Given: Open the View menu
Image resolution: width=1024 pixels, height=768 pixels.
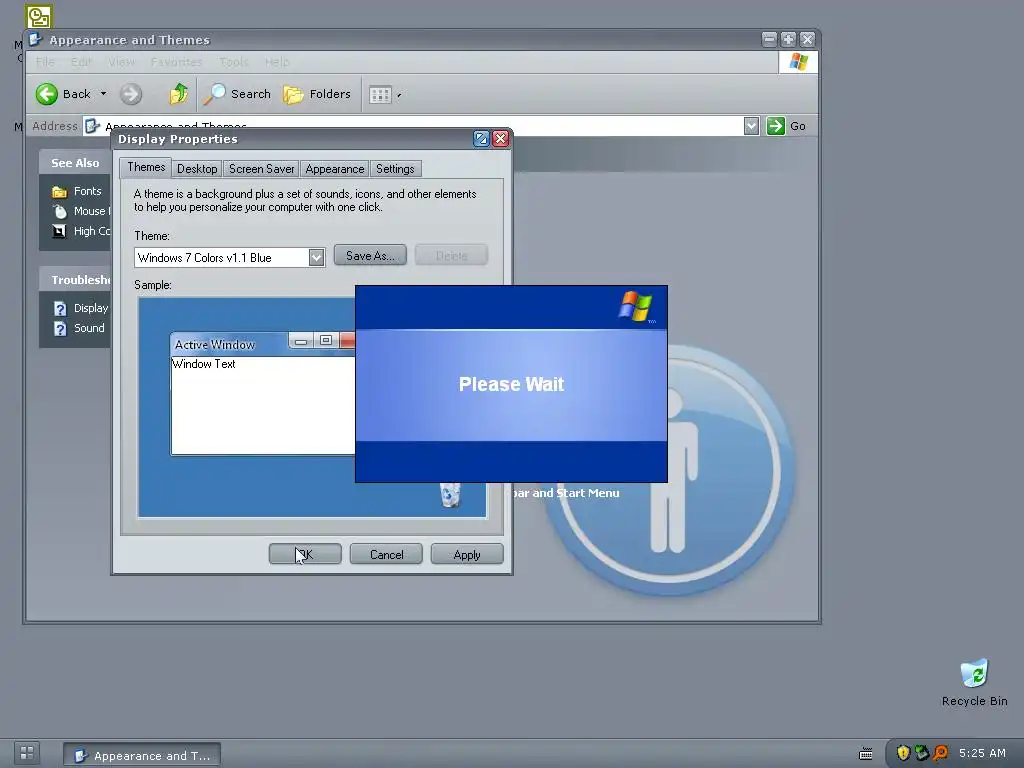Looking at the screenshot, I should click(121, 62).
